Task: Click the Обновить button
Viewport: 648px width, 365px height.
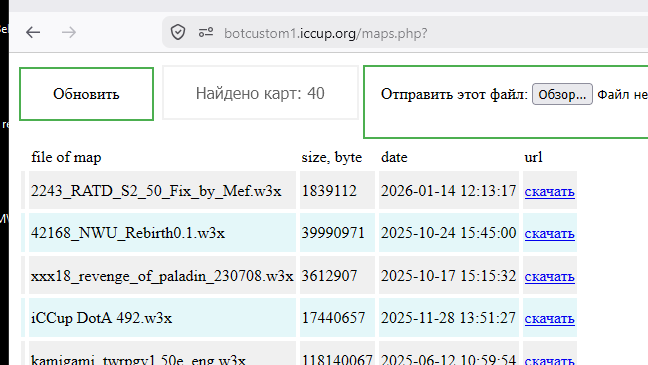Action: pos(86,94)
